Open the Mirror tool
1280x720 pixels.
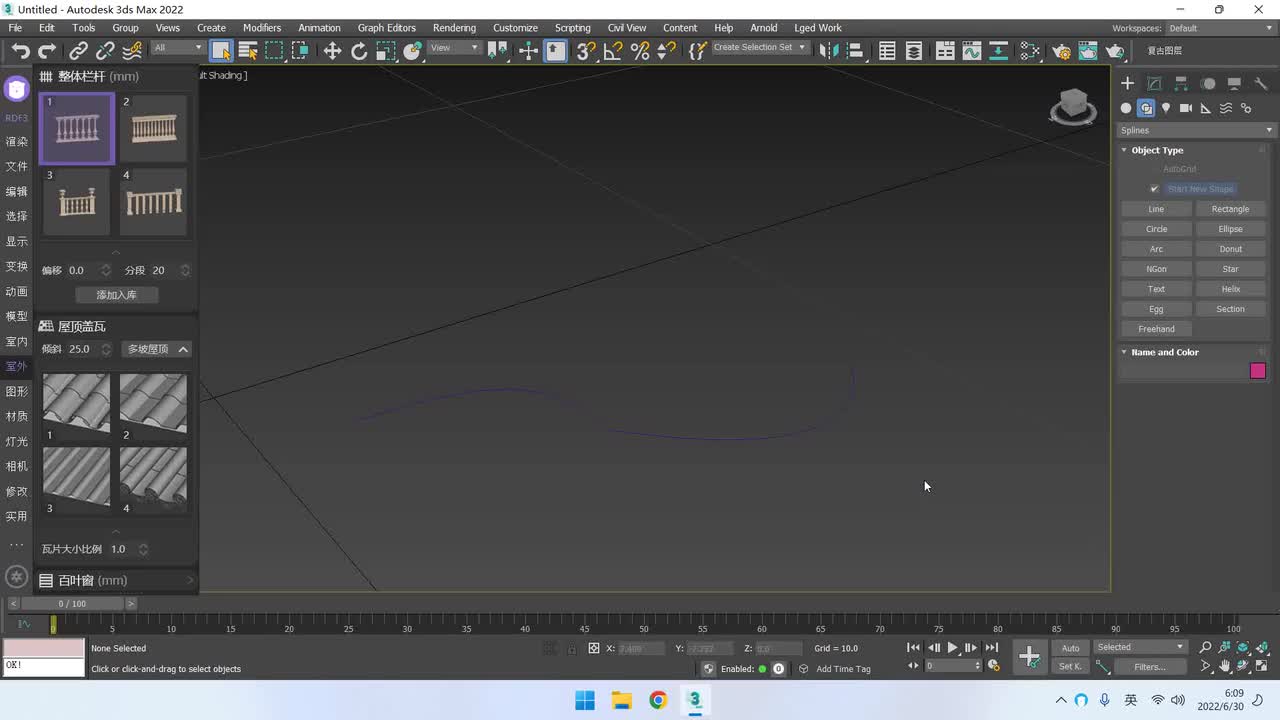828,51
